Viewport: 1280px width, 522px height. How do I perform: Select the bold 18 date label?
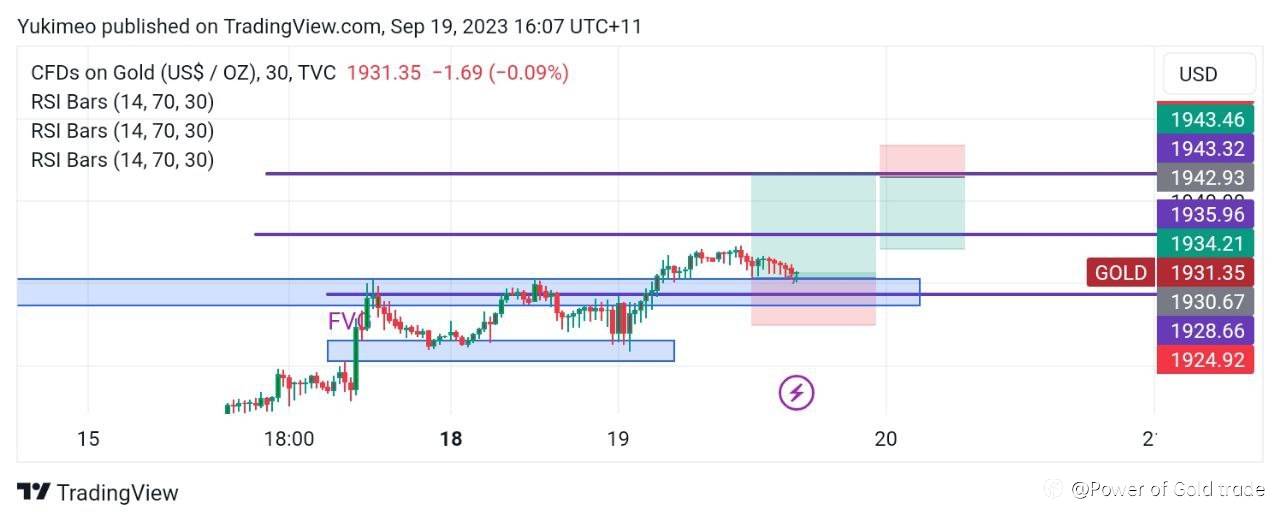click(x=451, y=438)
